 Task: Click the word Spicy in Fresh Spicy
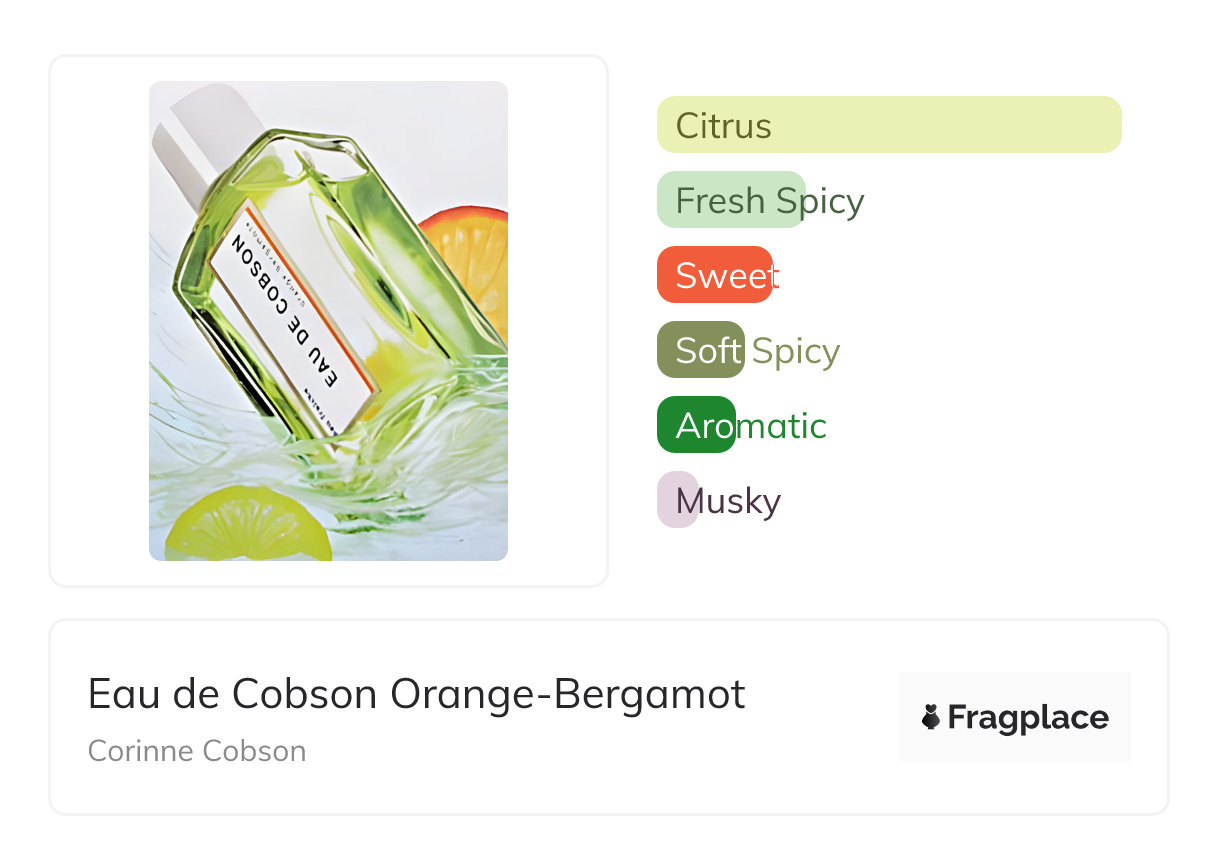pyautogui.click(x=820, y=201)
